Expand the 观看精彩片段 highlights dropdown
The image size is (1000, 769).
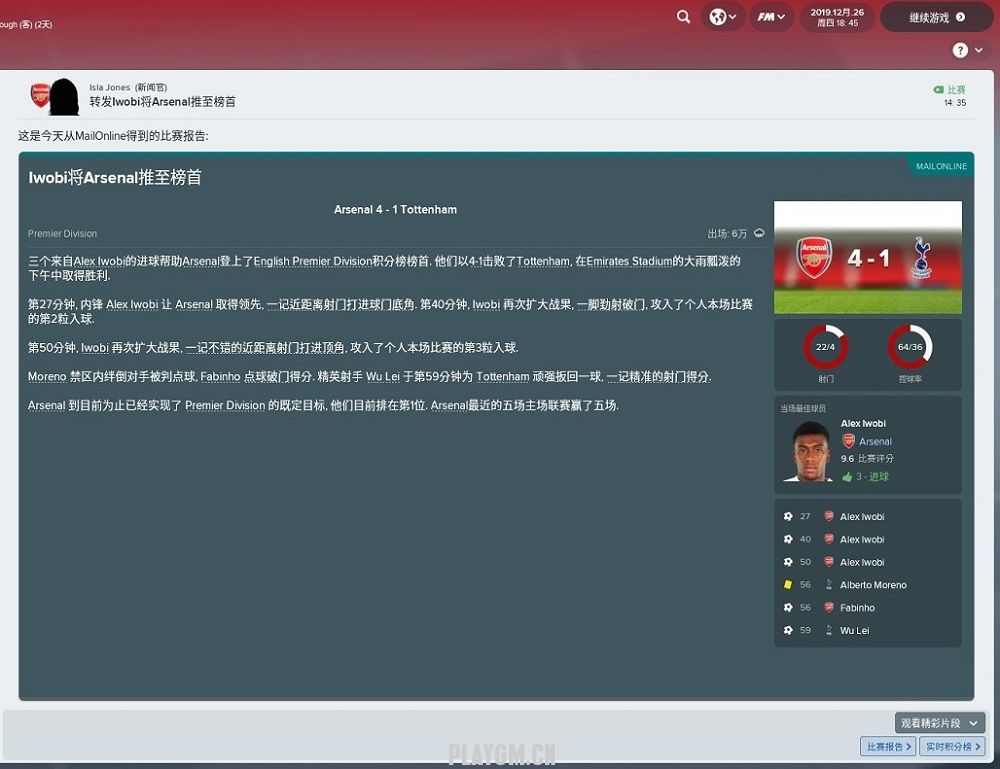point(940,723)
